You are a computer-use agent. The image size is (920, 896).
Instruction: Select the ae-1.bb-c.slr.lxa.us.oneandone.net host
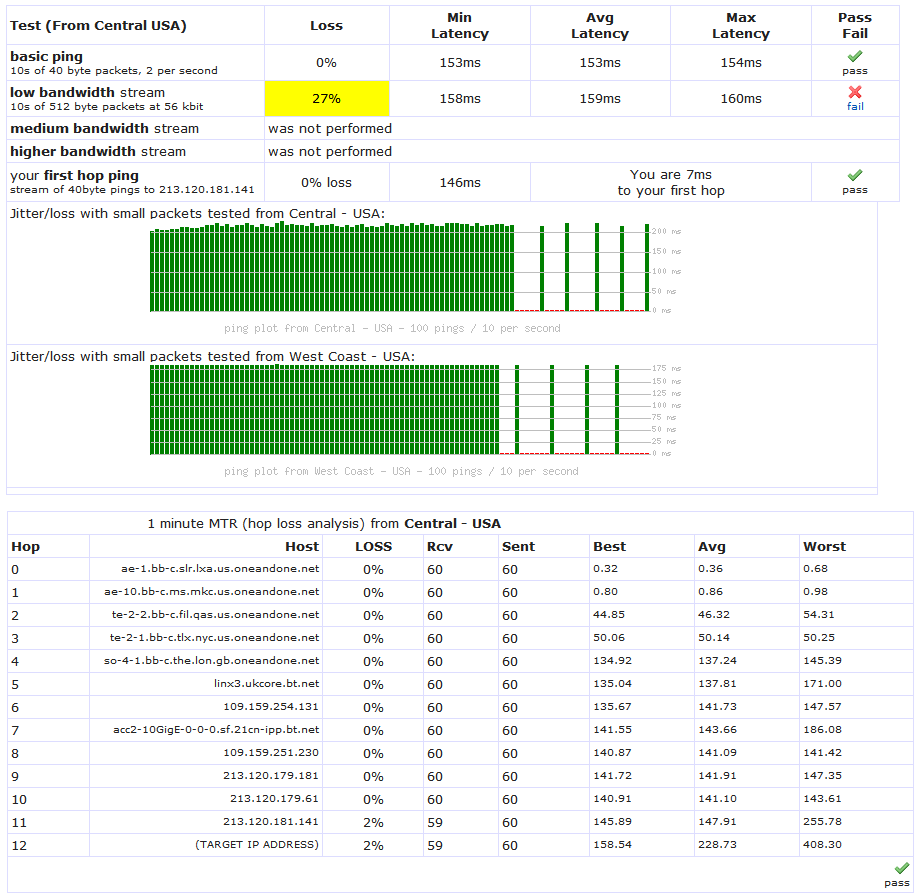point(220,569)
